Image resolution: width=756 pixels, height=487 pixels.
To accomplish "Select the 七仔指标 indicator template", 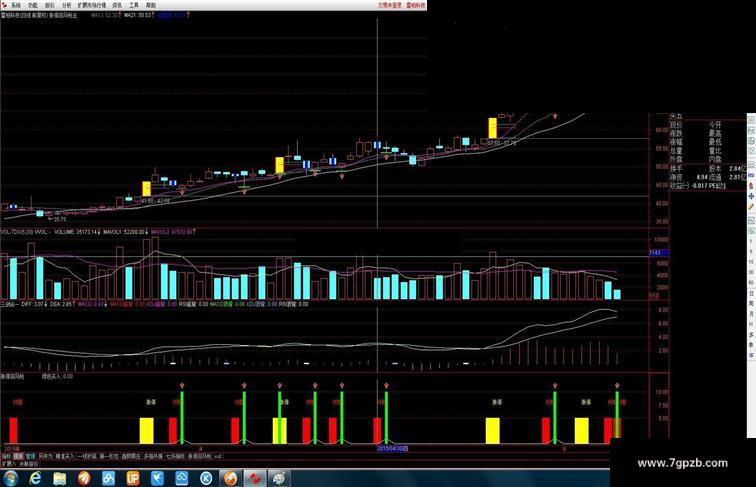I will pos(176,456).
